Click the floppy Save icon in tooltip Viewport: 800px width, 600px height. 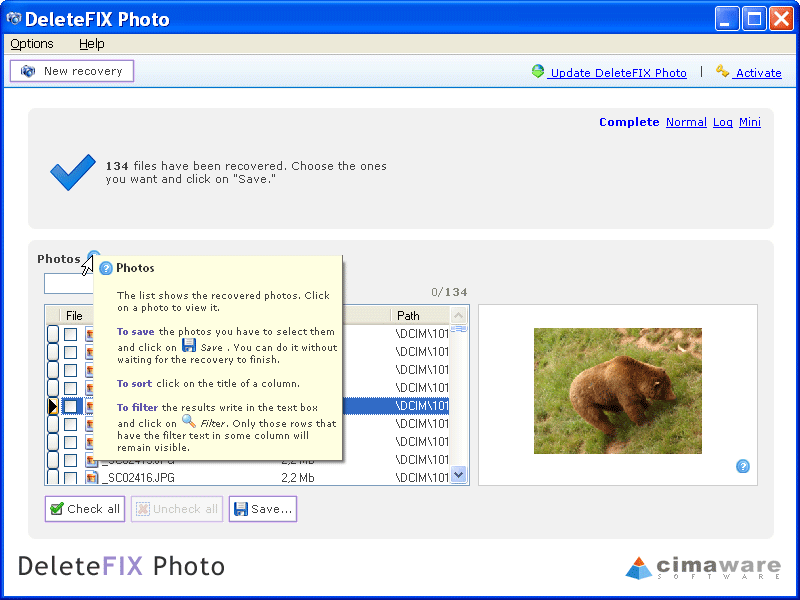(x=189, y=345)
